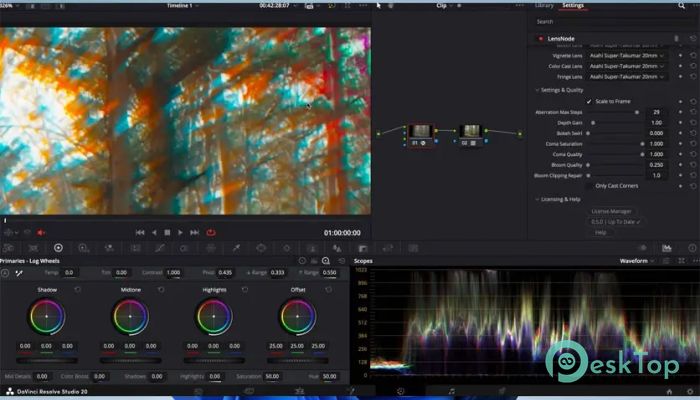Pick white point with eyedropper-plus icon
Image resolution: width=700 pixels, height=400 pixels.
[x=19, y=272]
